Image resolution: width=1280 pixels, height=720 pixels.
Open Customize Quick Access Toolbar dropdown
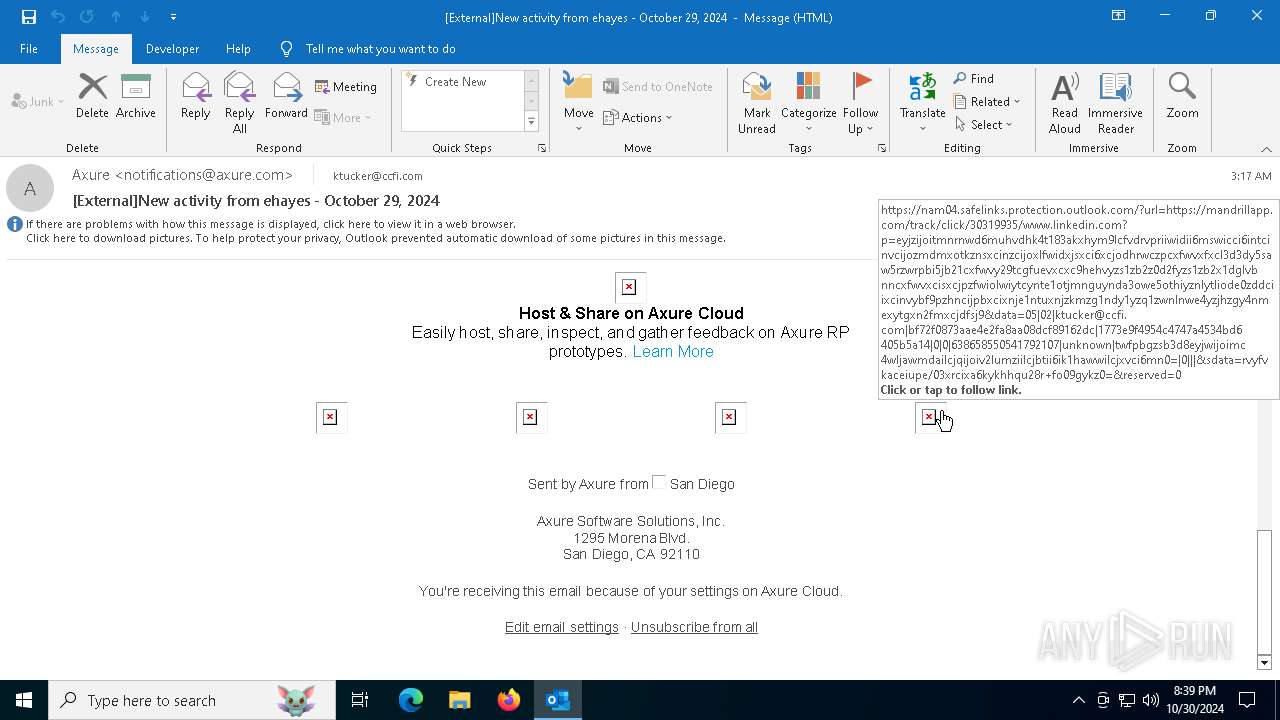click(173, 16)
